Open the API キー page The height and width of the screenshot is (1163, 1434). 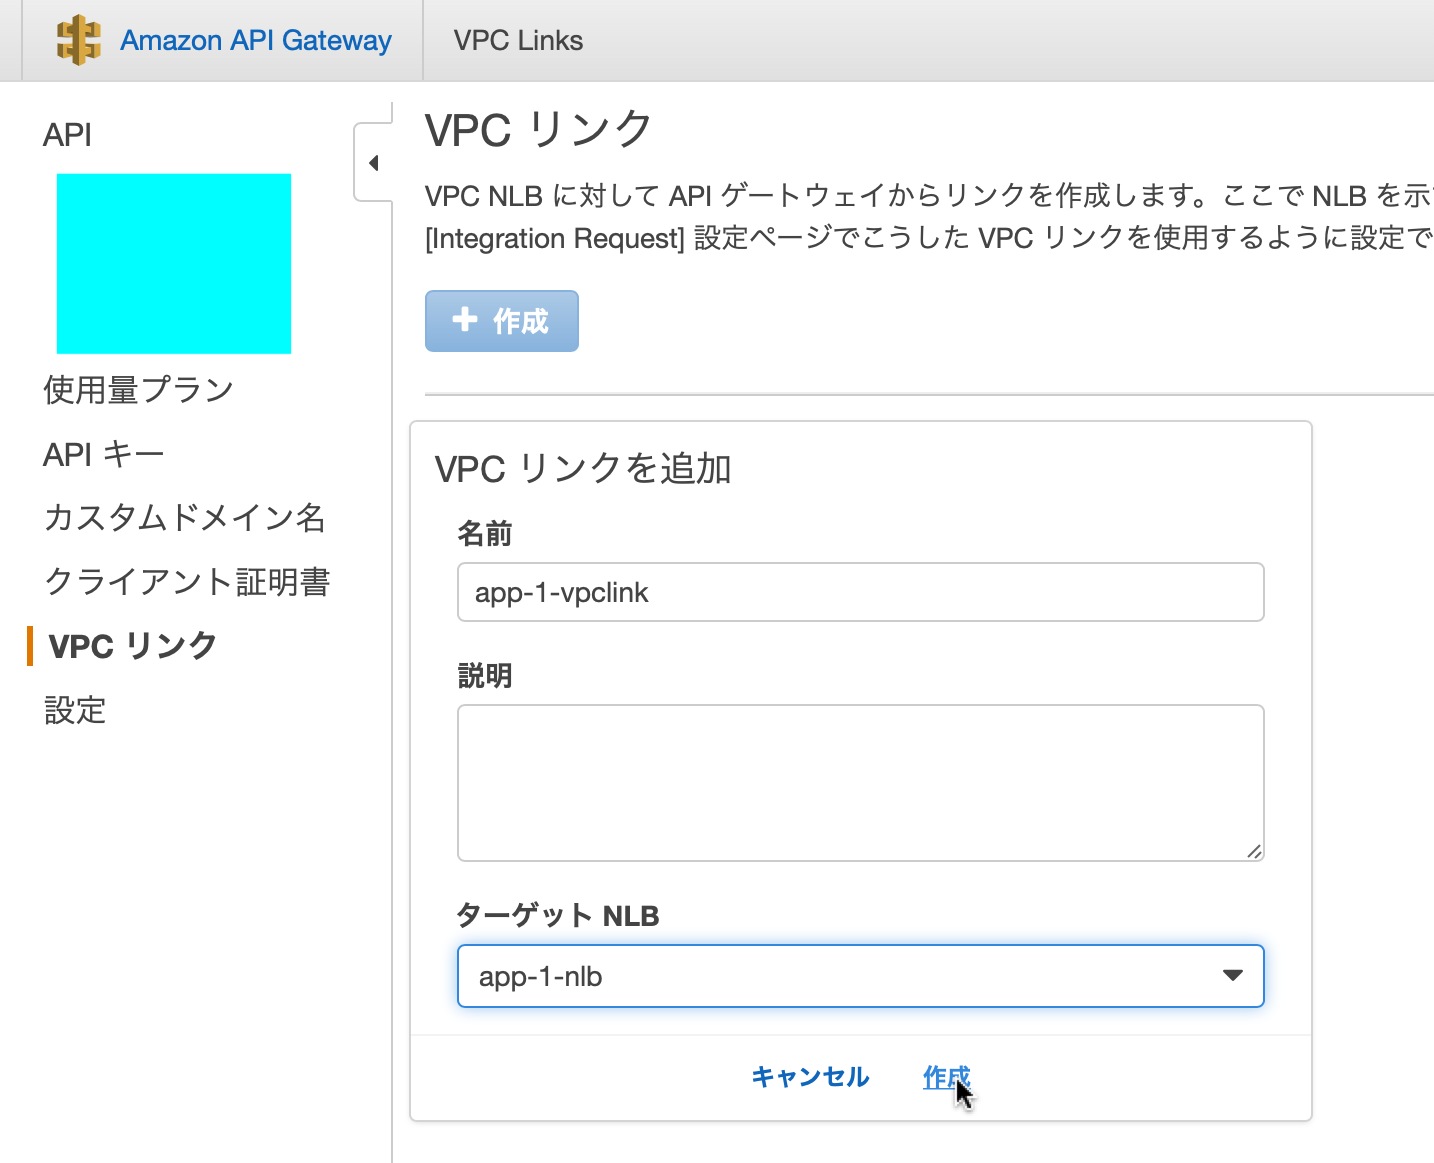click(x=103, y=453)
